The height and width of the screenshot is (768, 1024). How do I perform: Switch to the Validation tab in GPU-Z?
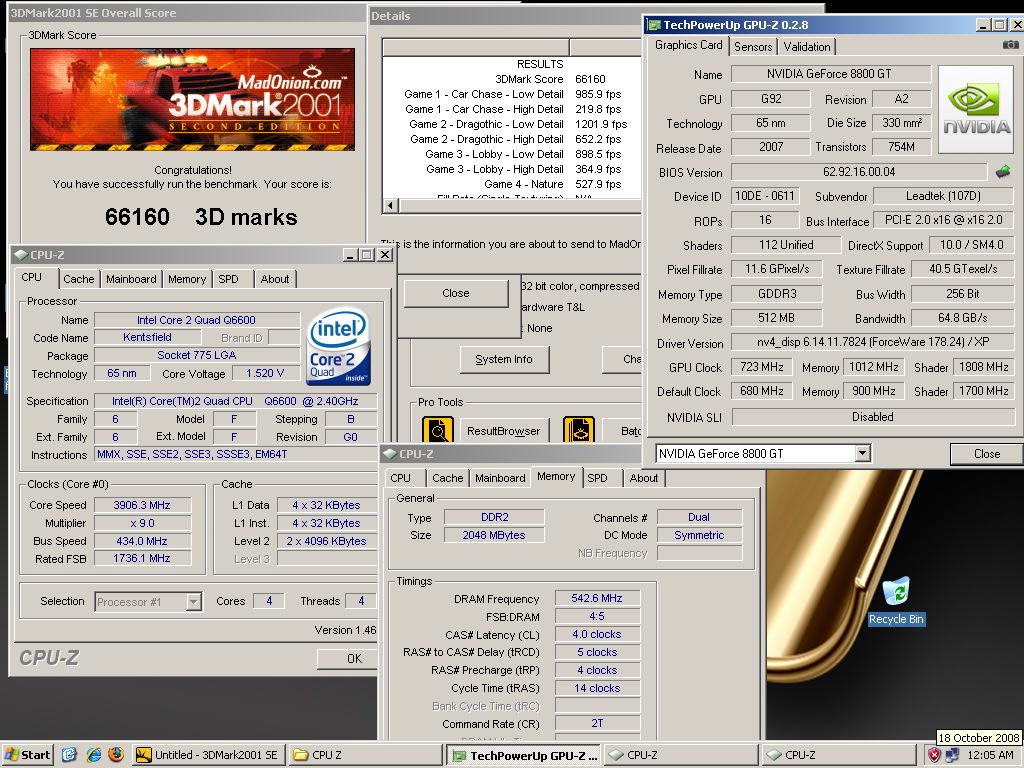807,46
